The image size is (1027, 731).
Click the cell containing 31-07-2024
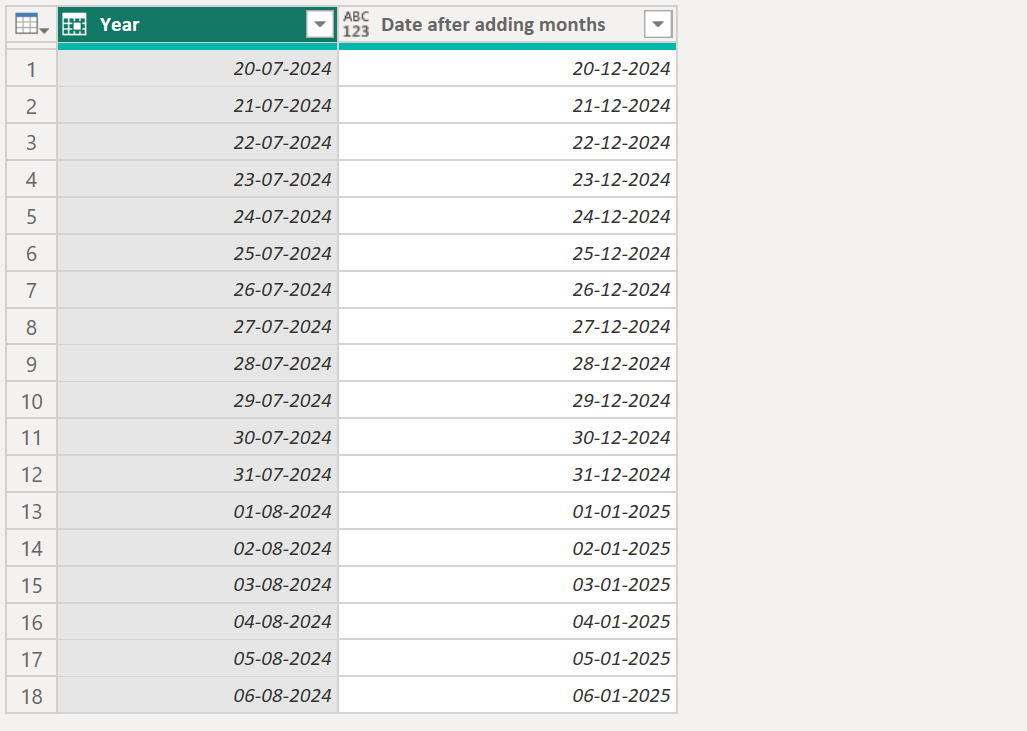(197, 474)
